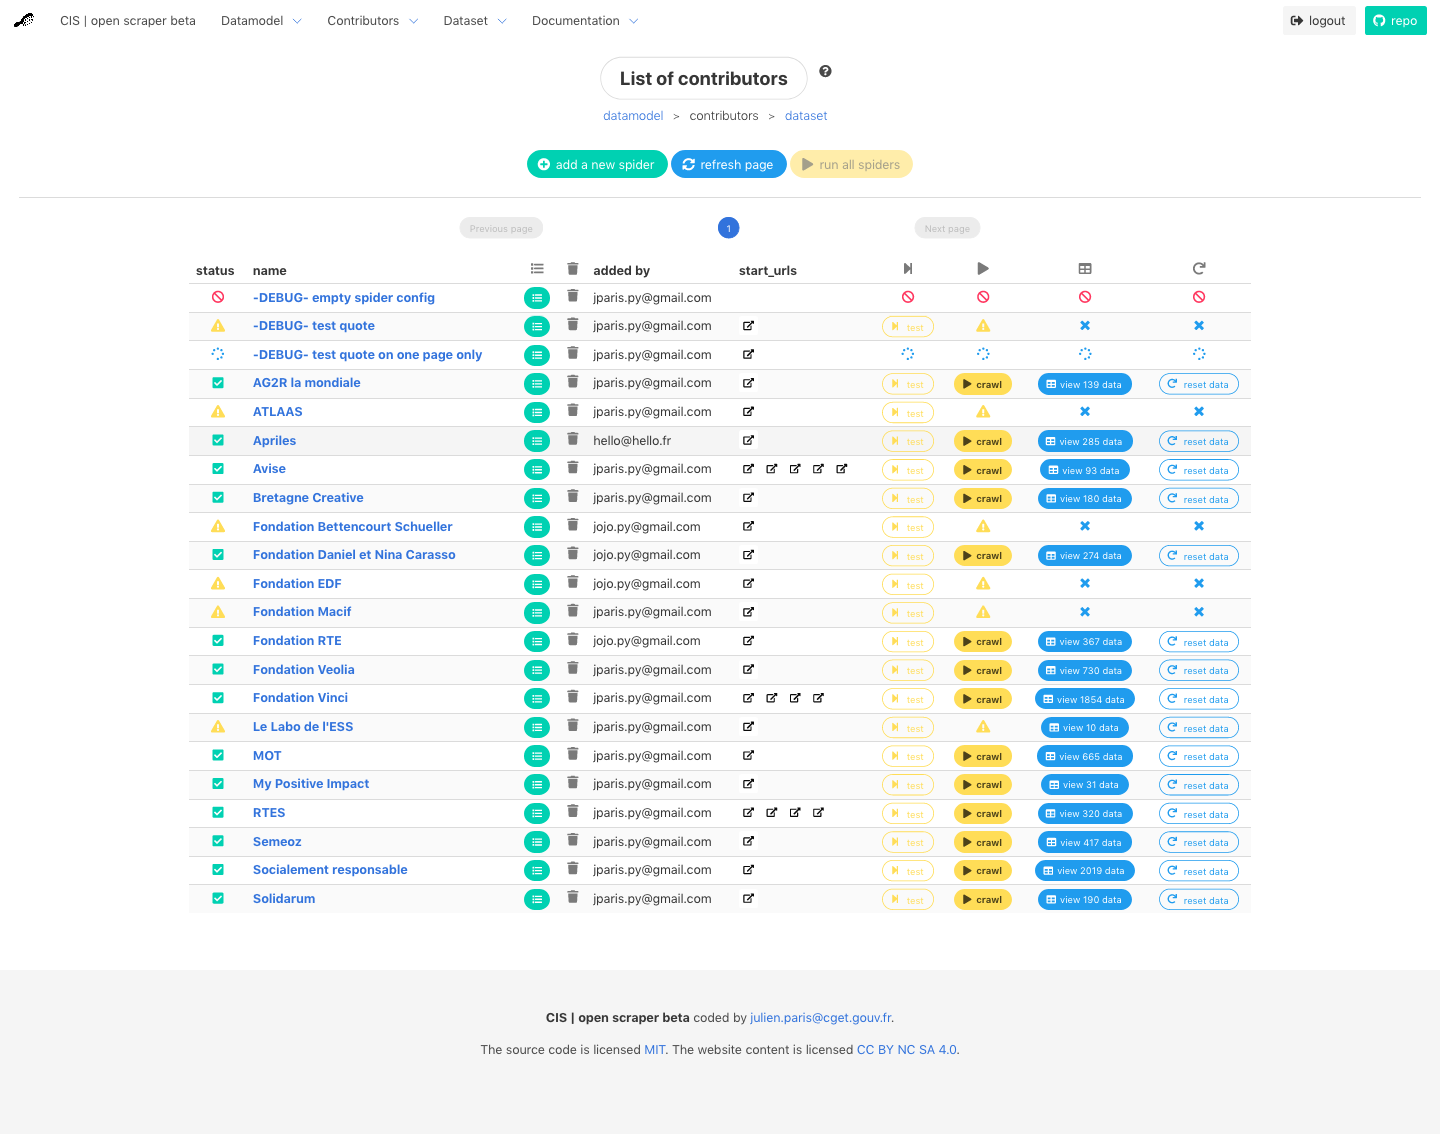Click status checkbox for Apriles
Image resolution: width=1440 pixels, height=1134 pixels.
coord(218,440)
